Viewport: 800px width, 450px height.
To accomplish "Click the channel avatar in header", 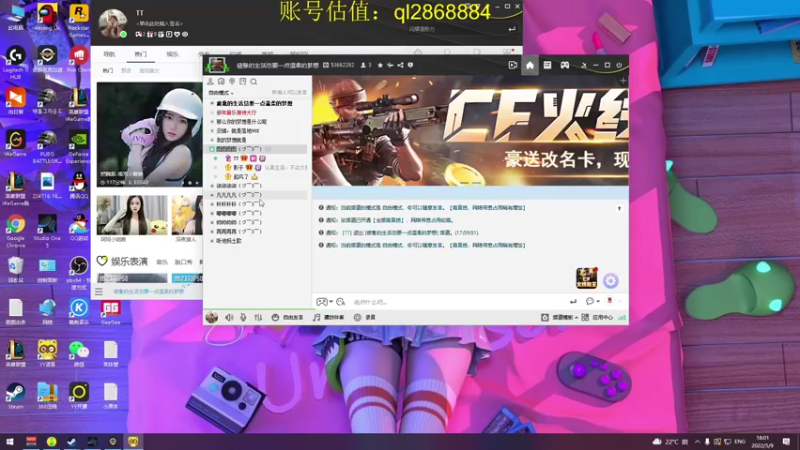I will [217, 65].
